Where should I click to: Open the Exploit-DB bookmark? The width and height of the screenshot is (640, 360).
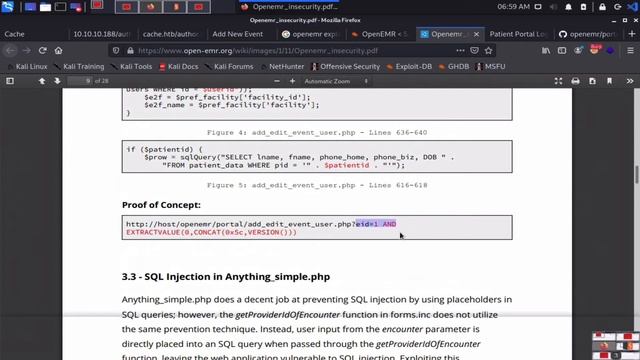[x=409, y=67]
